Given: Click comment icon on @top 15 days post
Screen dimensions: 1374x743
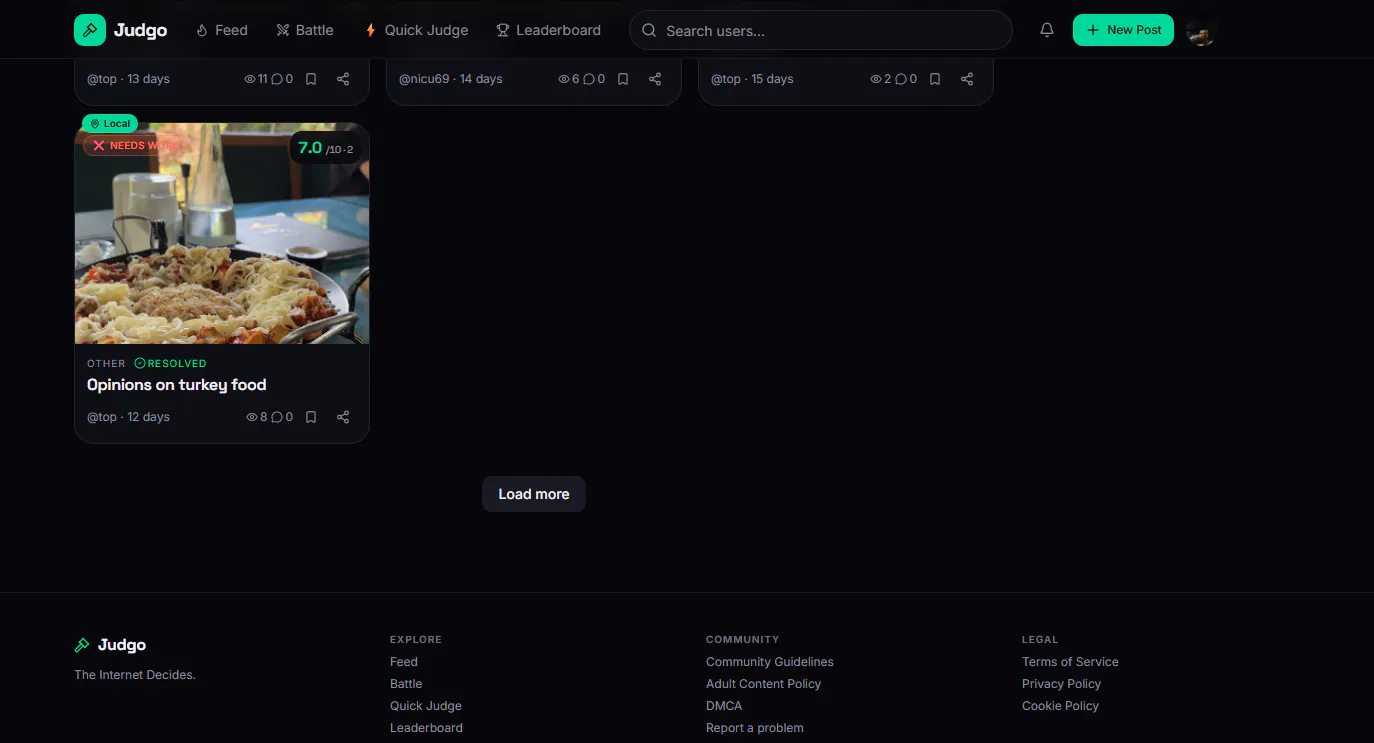Looking at the screenshot, I should click(x=901, y=79).
